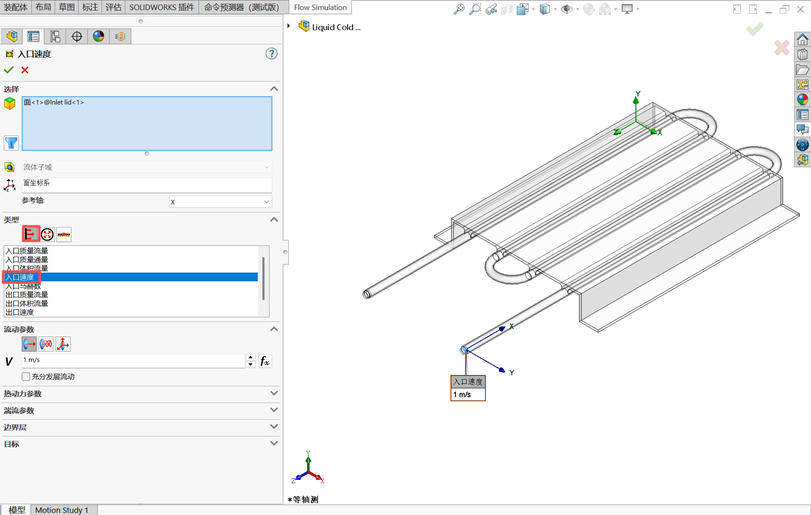This screenshot has width=811, height=515.
Task: Open the ConfigurationManager tab icon
Action: pyautogui.click(x=55, y=36)
